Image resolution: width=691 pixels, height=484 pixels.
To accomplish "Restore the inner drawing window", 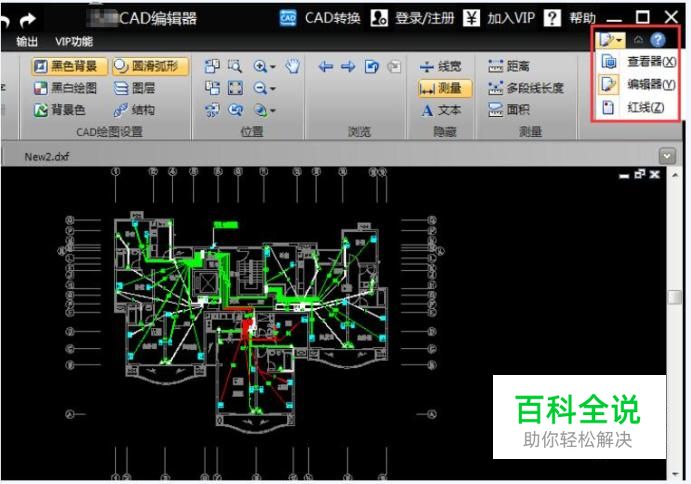I will [x=639, y=175].
